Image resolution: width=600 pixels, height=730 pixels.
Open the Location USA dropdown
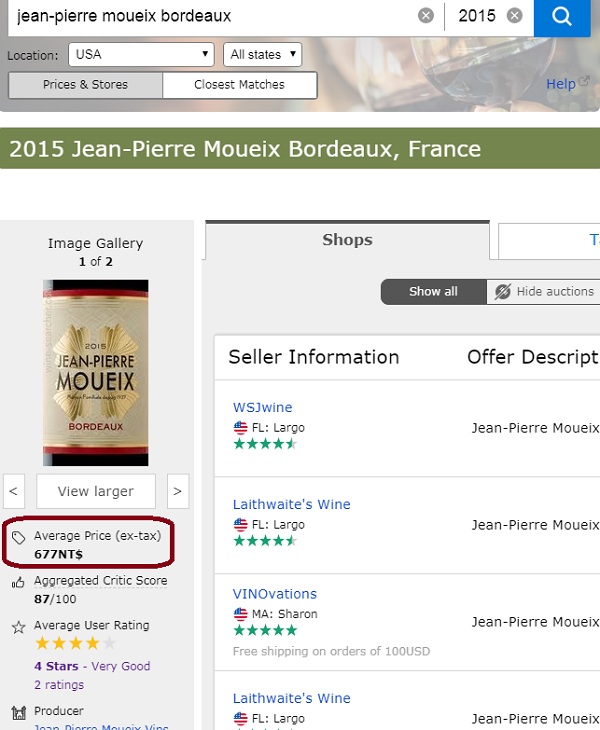[141, 54]
